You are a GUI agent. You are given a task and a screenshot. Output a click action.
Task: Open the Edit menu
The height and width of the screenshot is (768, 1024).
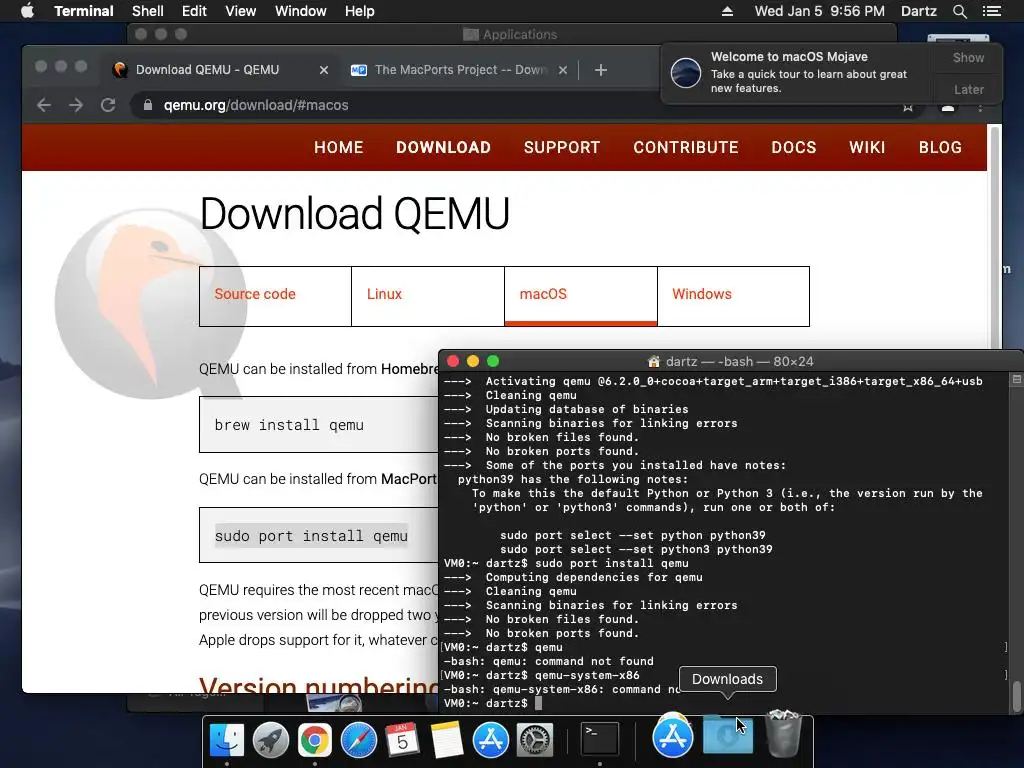194,11
